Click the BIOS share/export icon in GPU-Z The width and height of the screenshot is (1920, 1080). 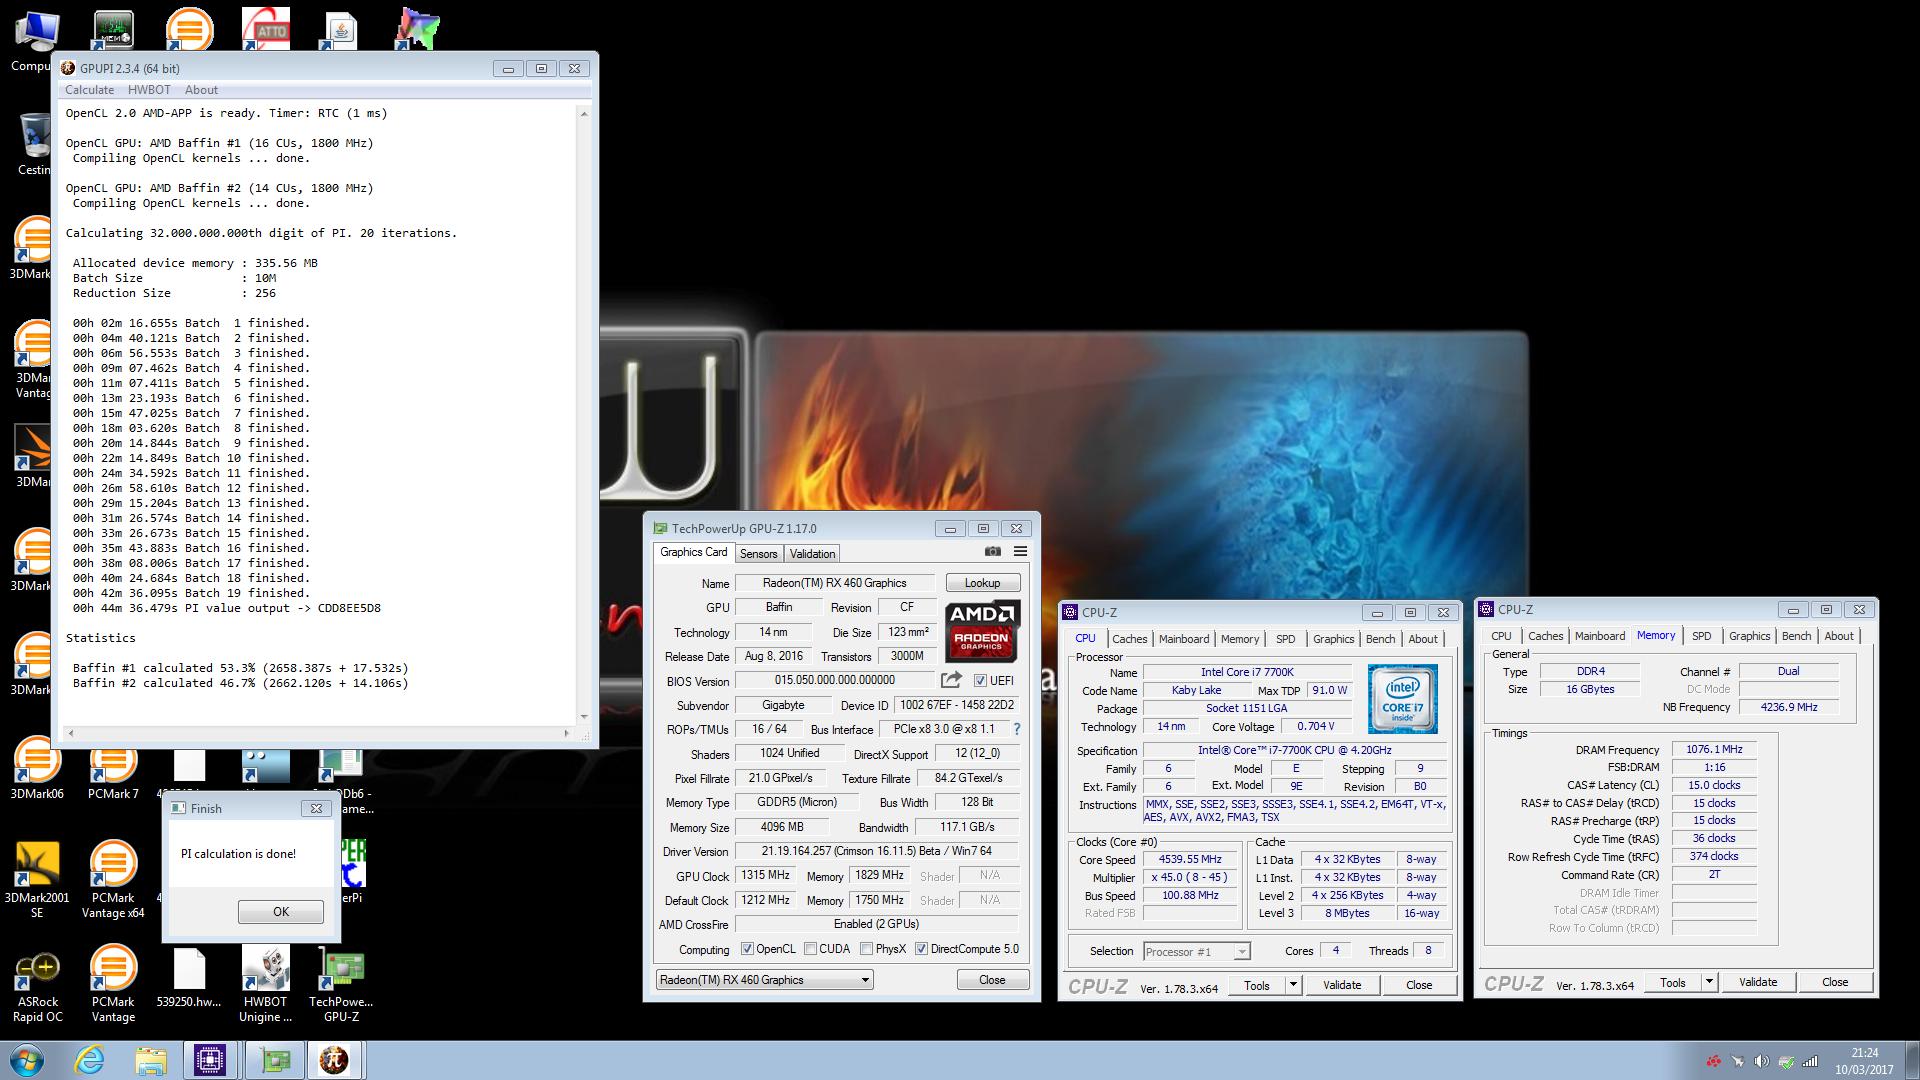pos(951,680)
